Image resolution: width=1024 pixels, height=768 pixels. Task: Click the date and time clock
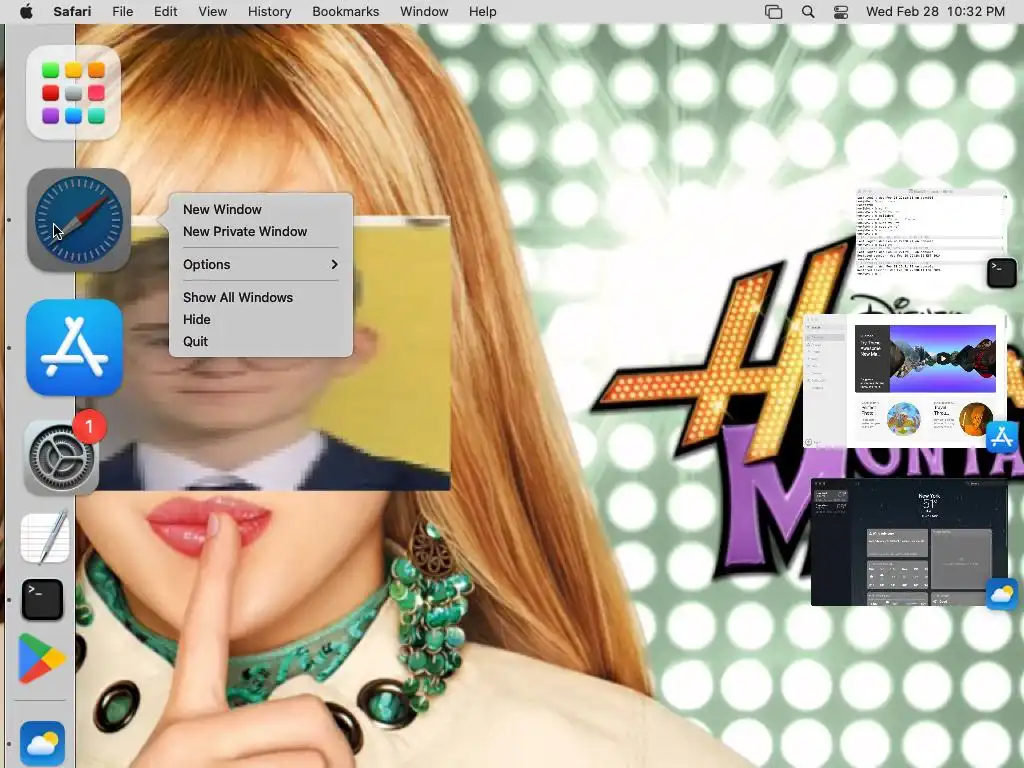(x=935, y=12)
